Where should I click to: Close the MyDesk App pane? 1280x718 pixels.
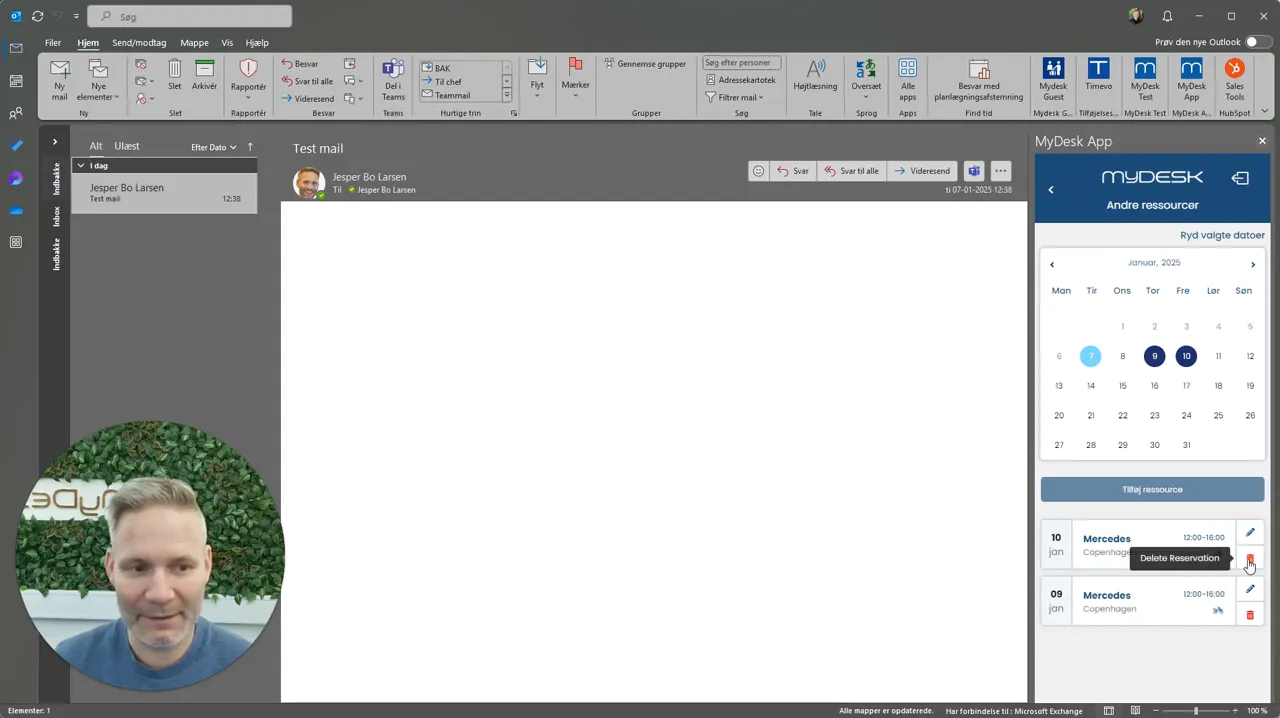(x=1262, y=141)
